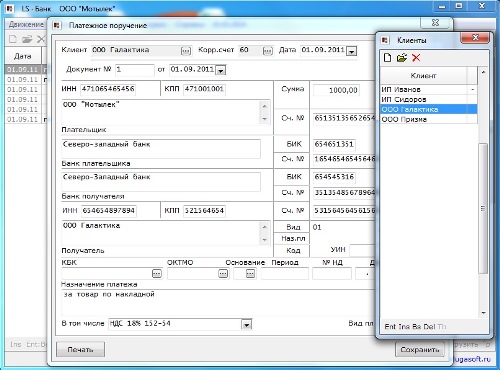Click Платежное поручение window title icon
This screenshot has height=370, width=500.
pyautogui.click(x=57, y=25)
